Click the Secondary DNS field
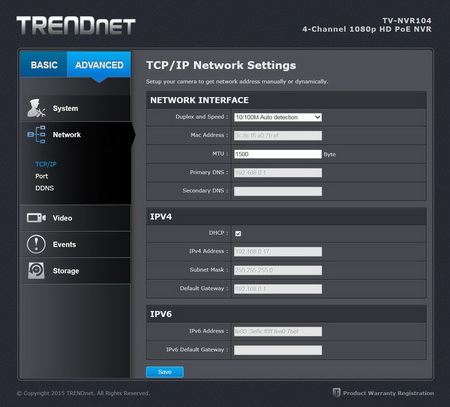Screen dimensions: 450x407 click(278, 191)
